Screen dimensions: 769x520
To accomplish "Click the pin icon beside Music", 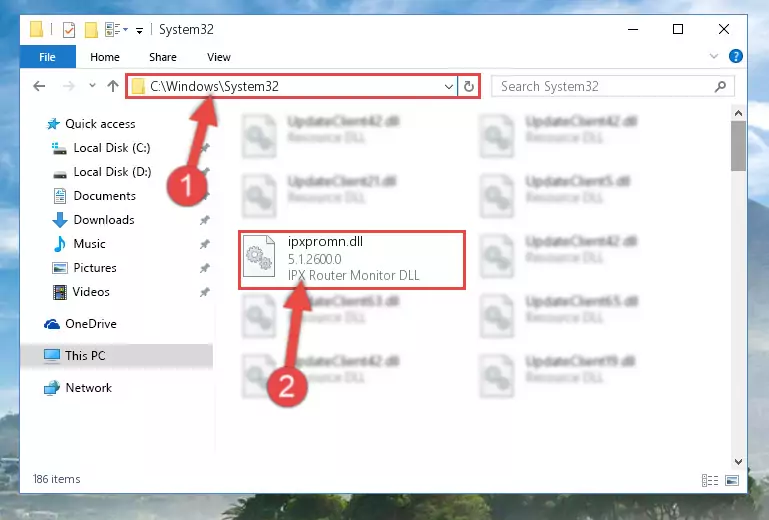I will [x=205, y=244].
